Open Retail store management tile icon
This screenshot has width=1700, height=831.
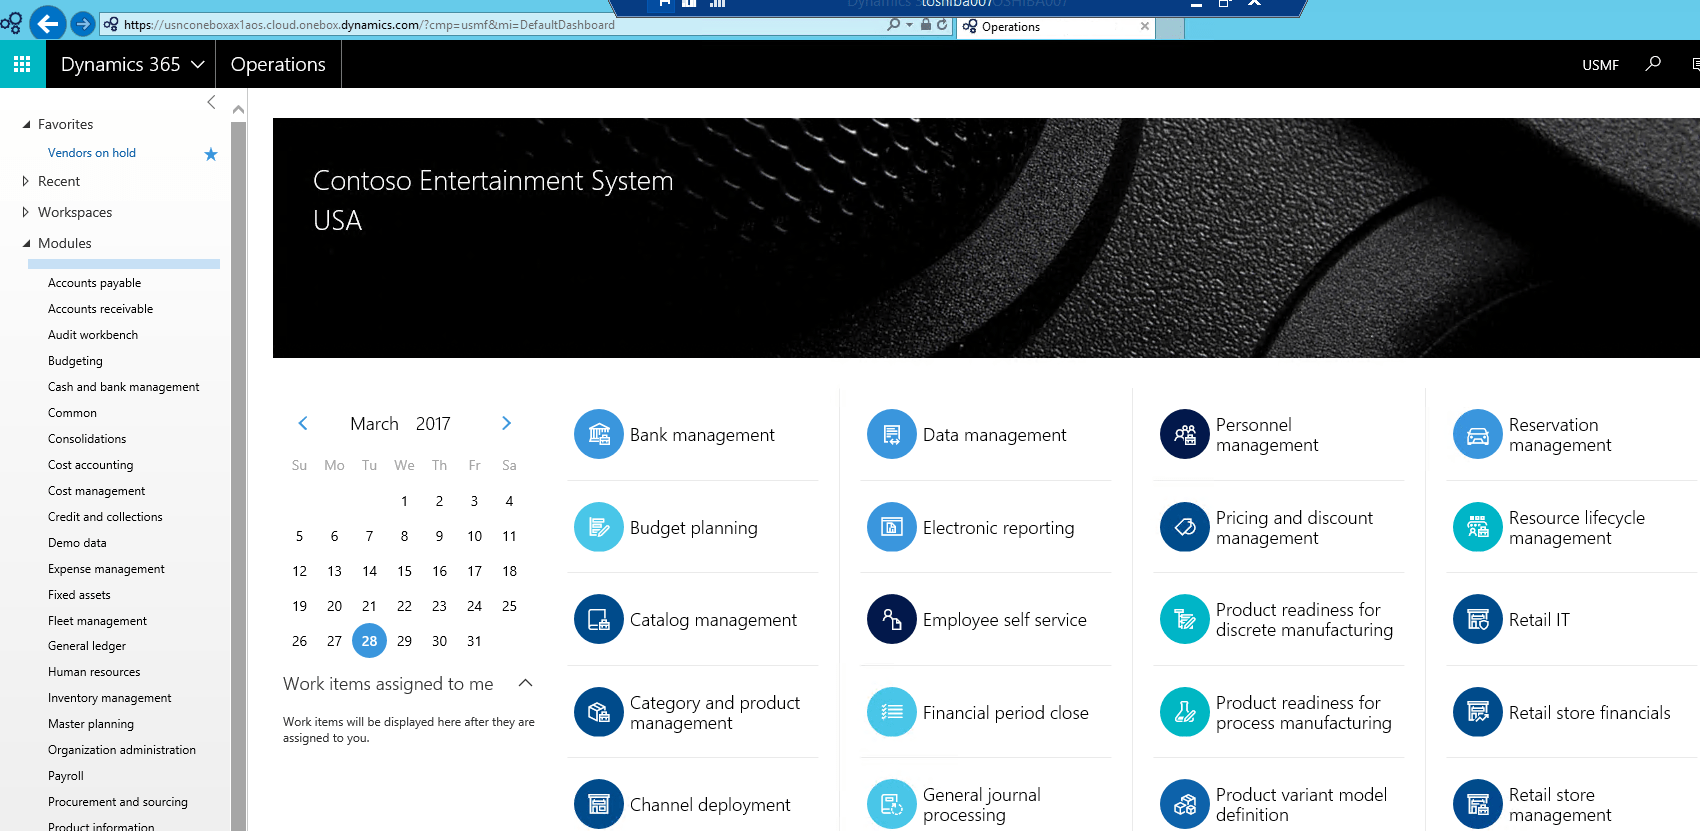click(x=1478, y=804)
